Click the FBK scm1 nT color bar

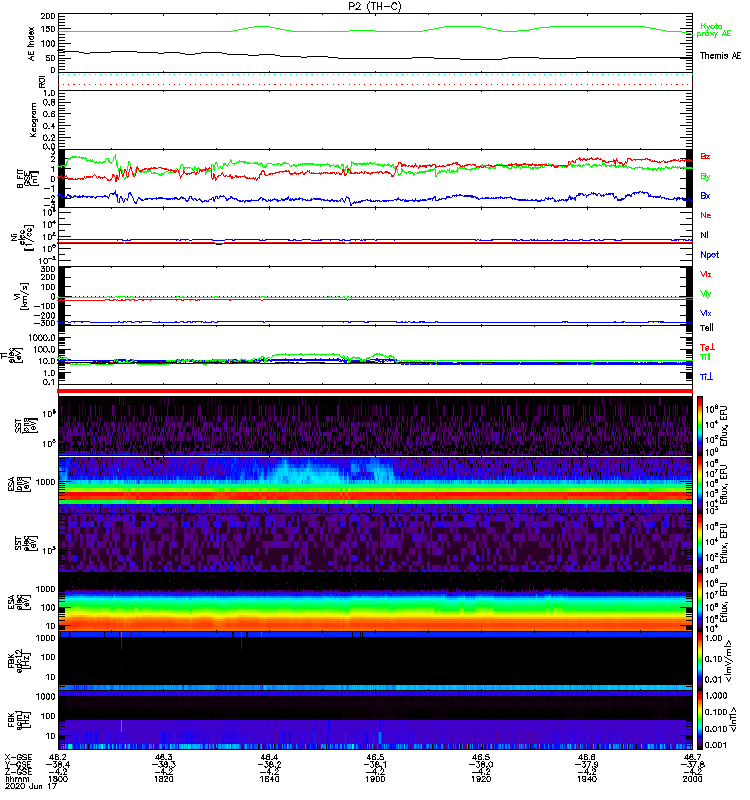click(x=700, y=720)
